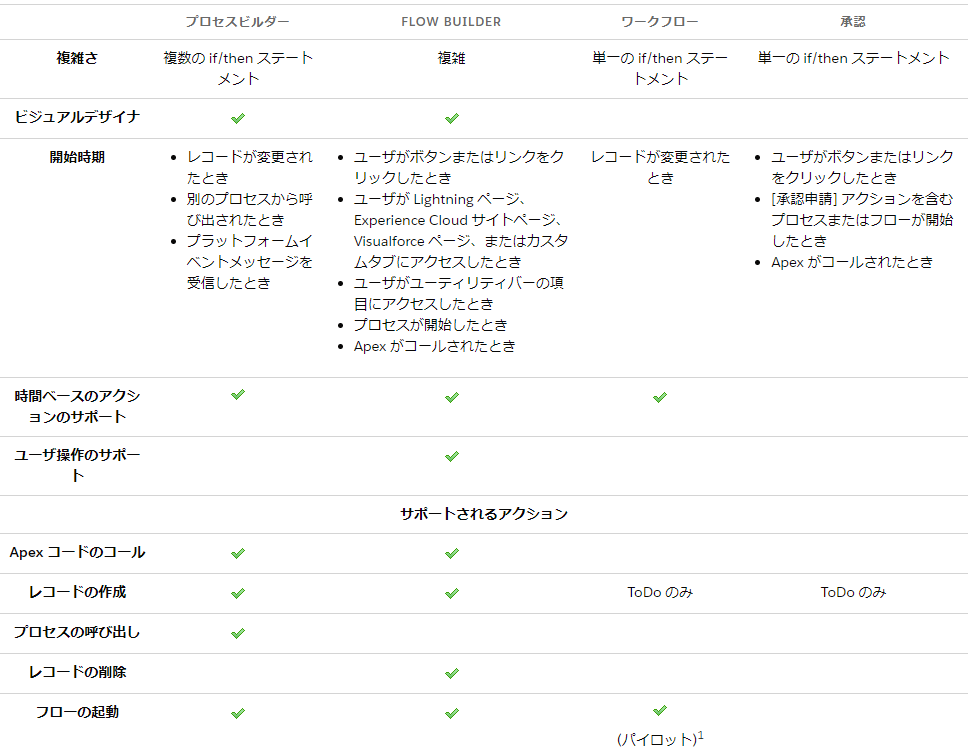Click 別のプロセスから呼び出されたとき bullet
Image resolution: width=977 pixels, height=753 pixels.
(x=249, y=209)
